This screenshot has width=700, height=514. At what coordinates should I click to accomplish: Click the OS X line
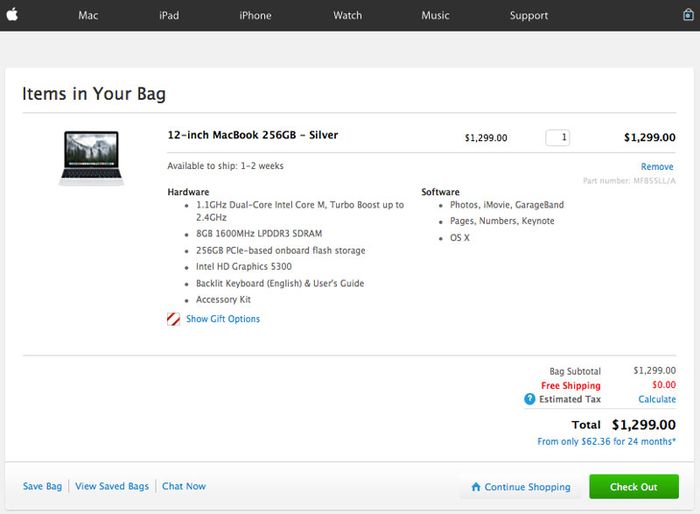pyautogui.click(x=459, y=238)
